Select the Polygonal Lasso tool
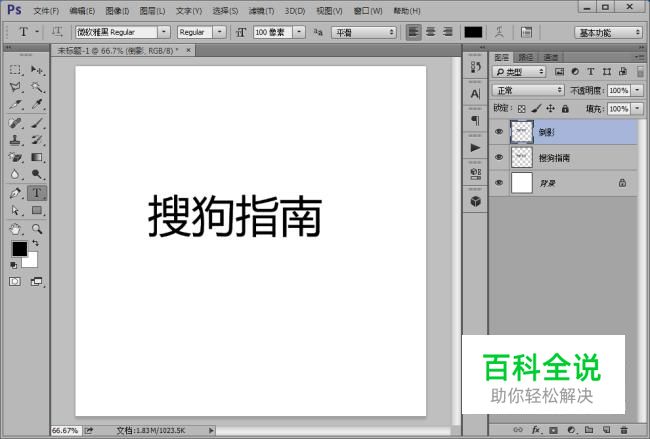Screen dimensions: 650x439 click(x=15, y=87)
